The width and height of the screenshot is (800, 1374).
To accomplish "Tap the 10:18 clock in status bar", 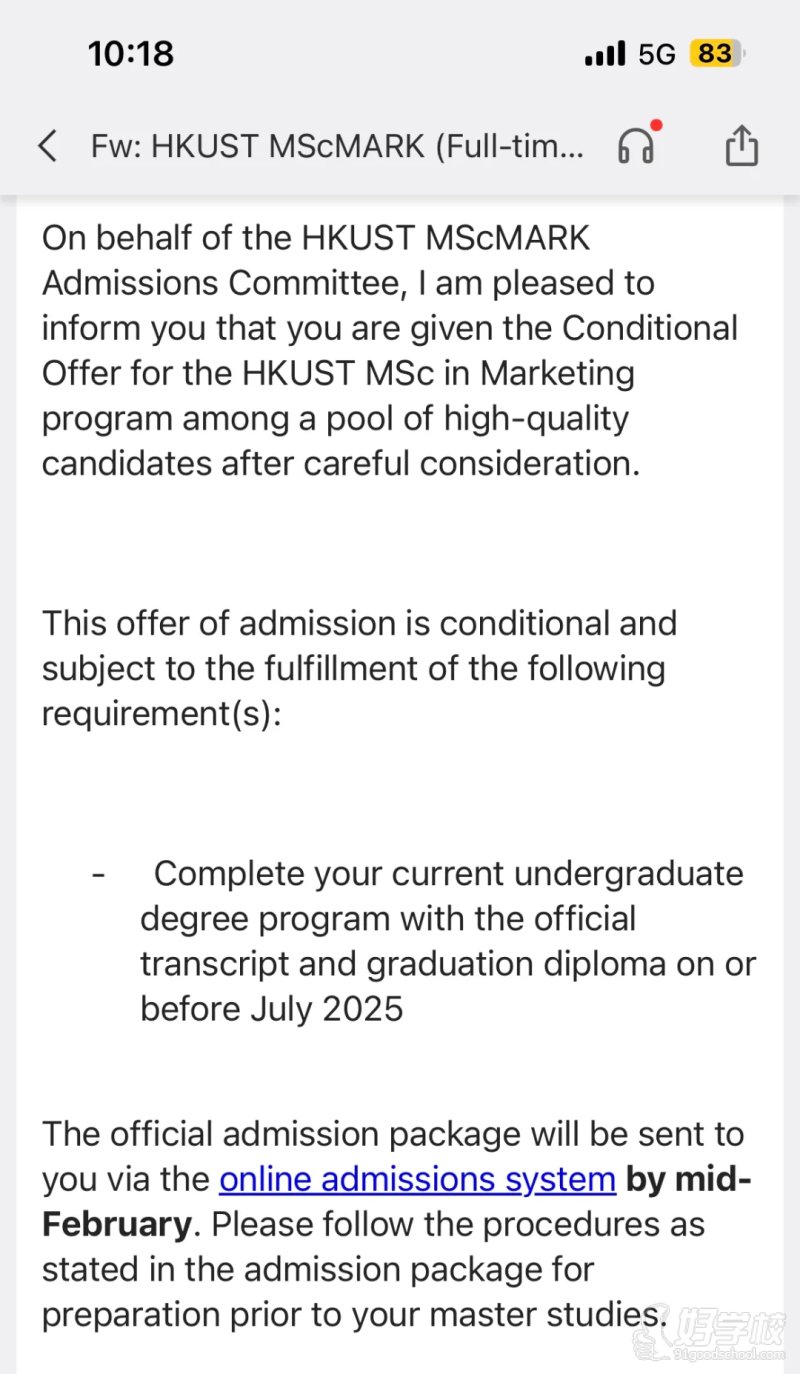I will point(131,53).
